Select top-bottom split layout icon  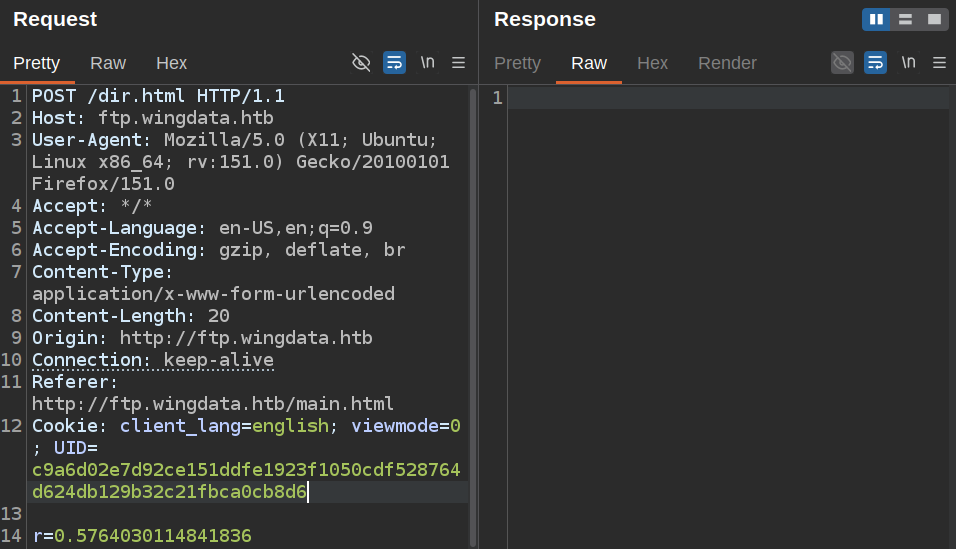(x=905, y=20)
